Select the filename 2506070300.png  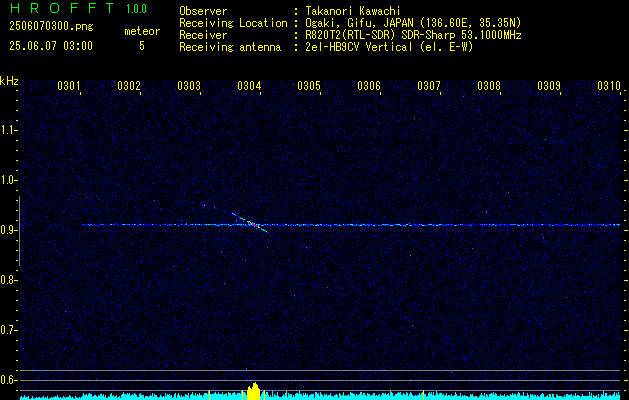[x=51, y=27]
